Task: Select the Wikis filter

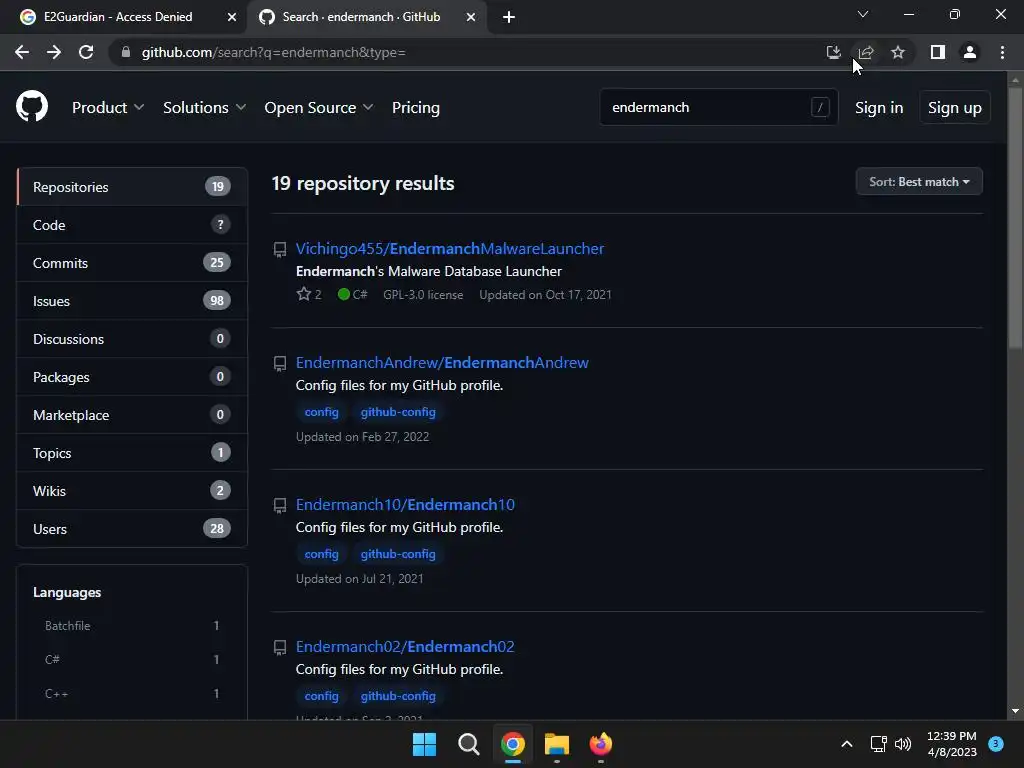Action: pos(132,490)
